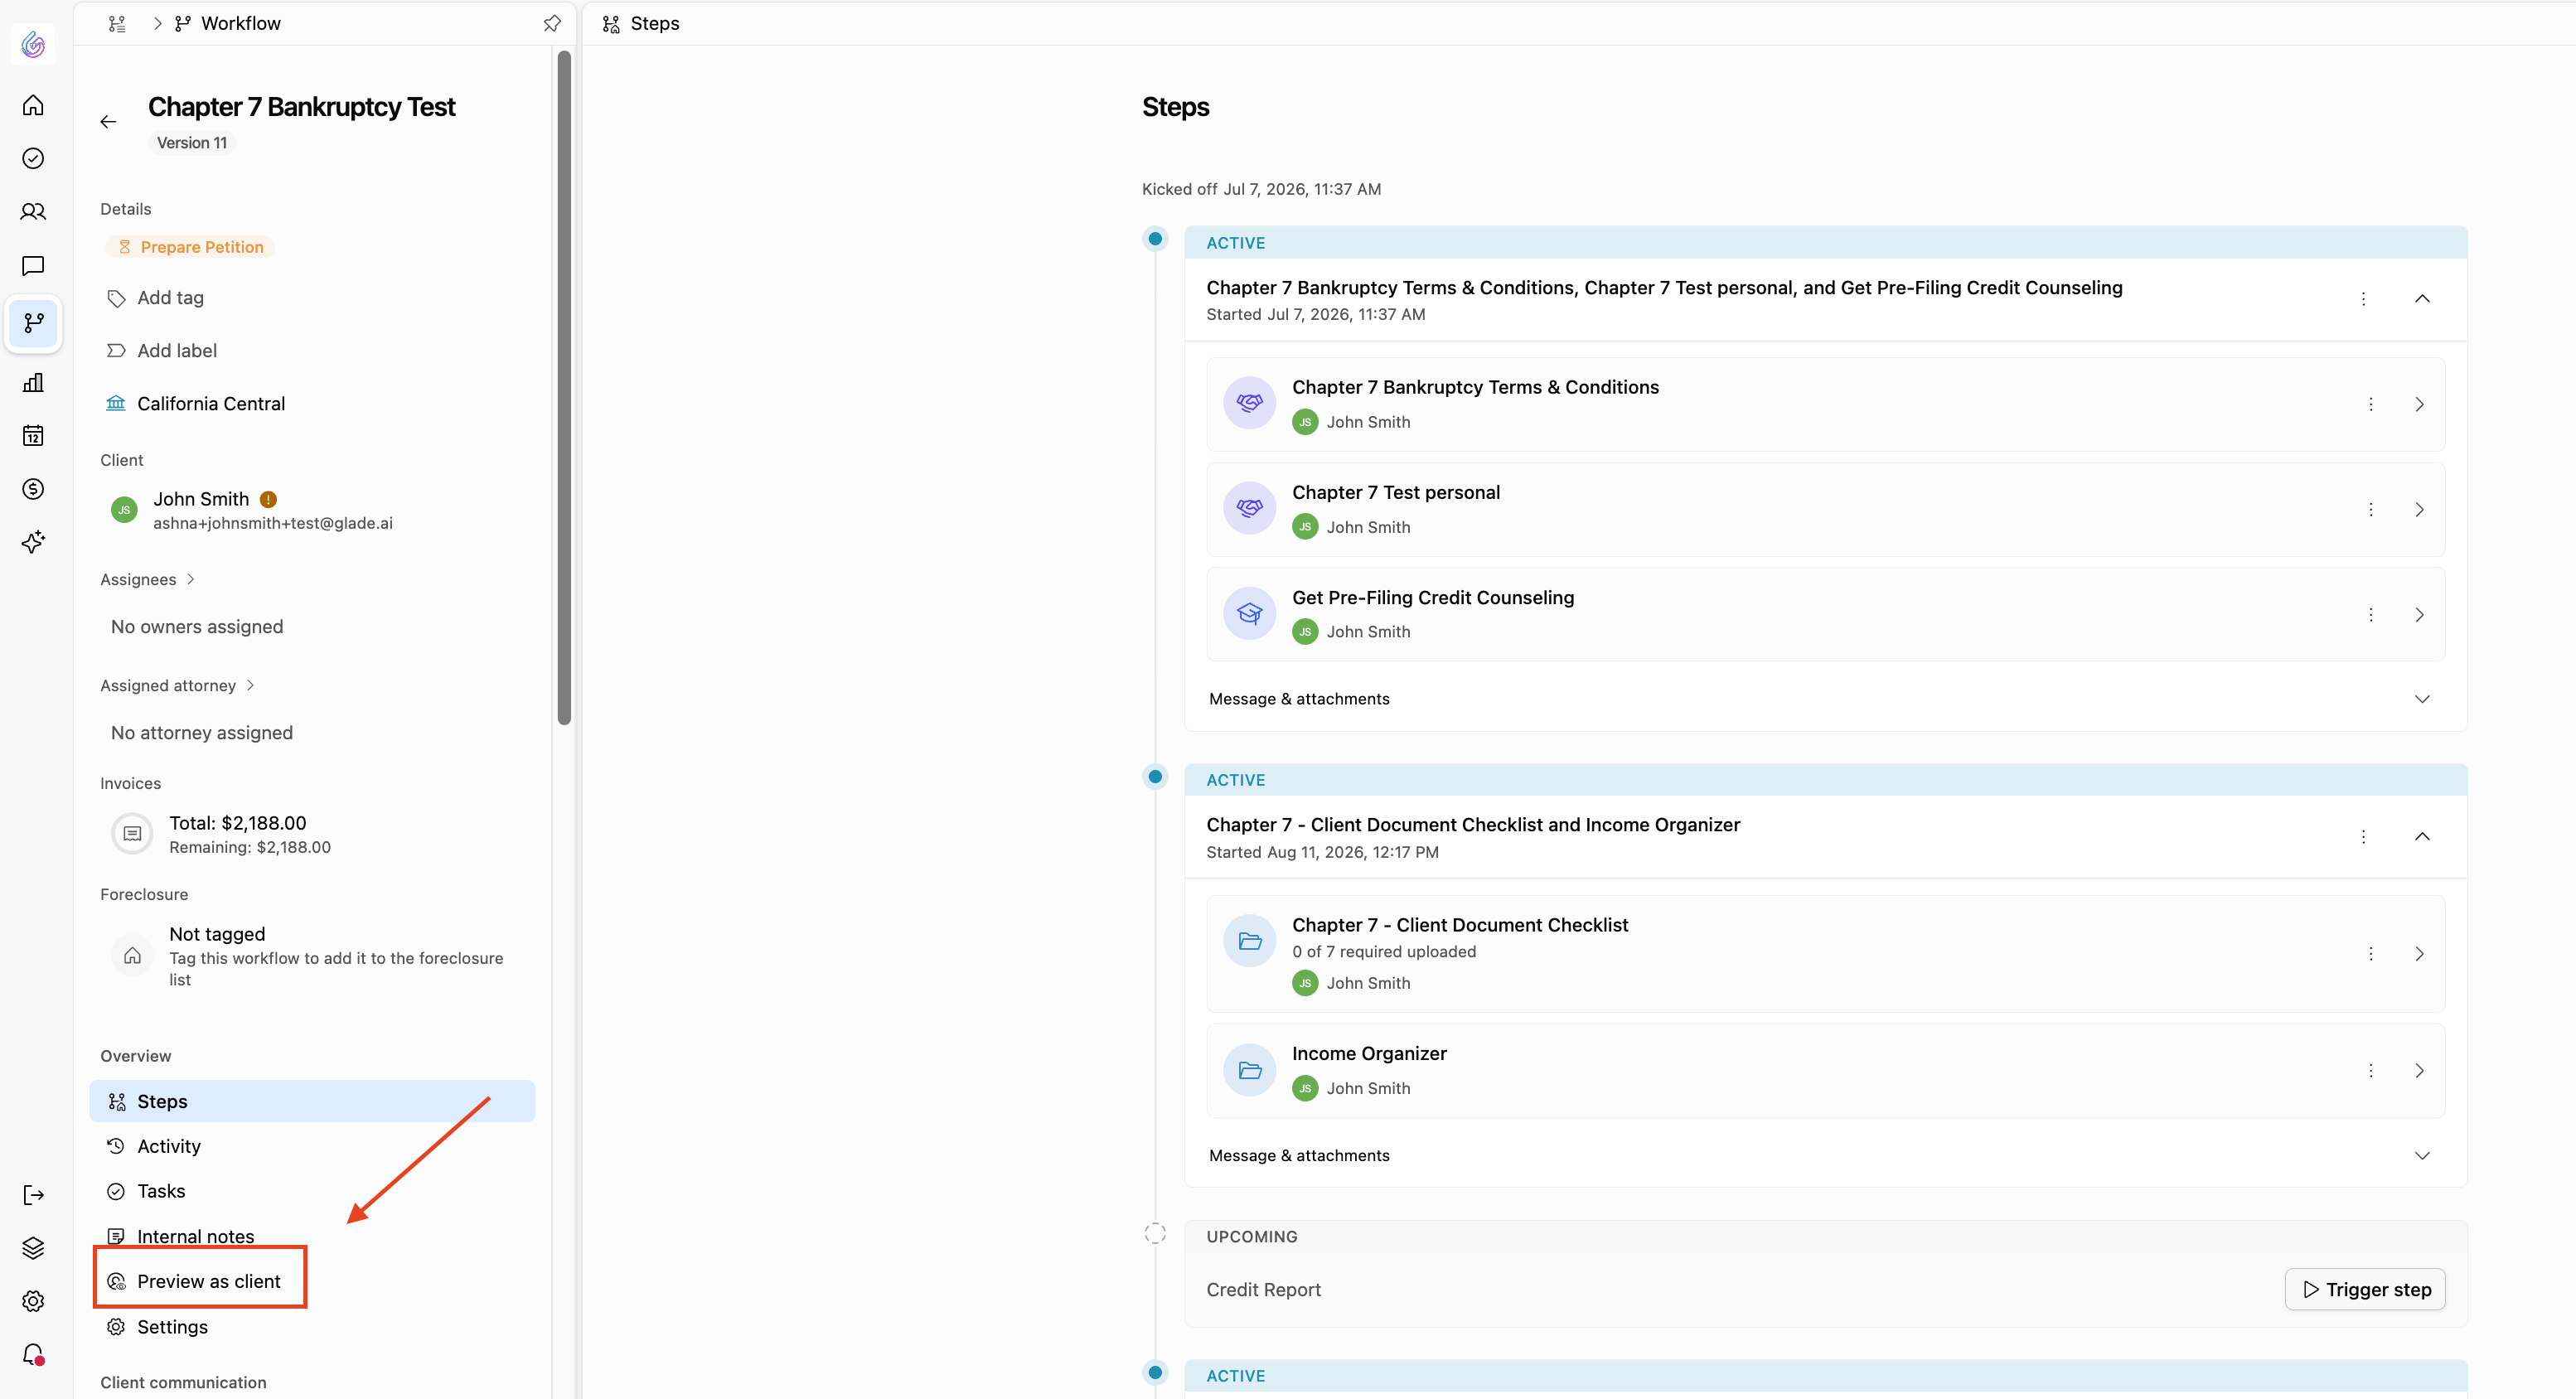Open the notifications bell icon
This screenshot has height=1399, width=2576.
pyautogui.click(x=33, y=1354)
